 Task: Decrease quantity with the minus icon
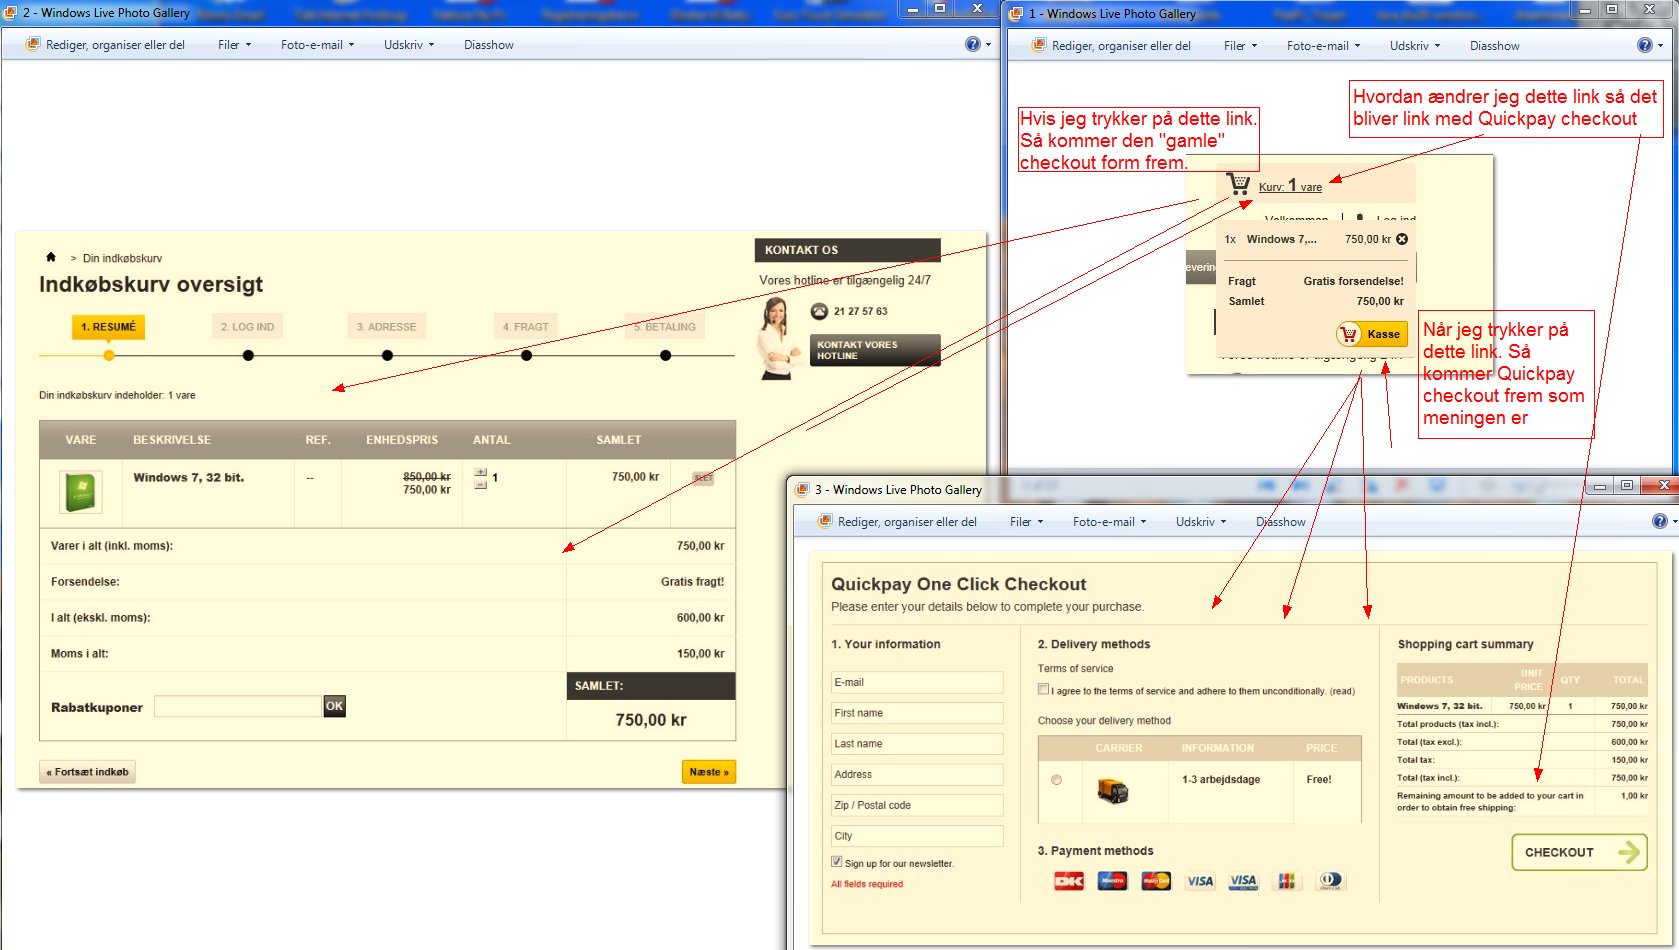coord(481,485)
